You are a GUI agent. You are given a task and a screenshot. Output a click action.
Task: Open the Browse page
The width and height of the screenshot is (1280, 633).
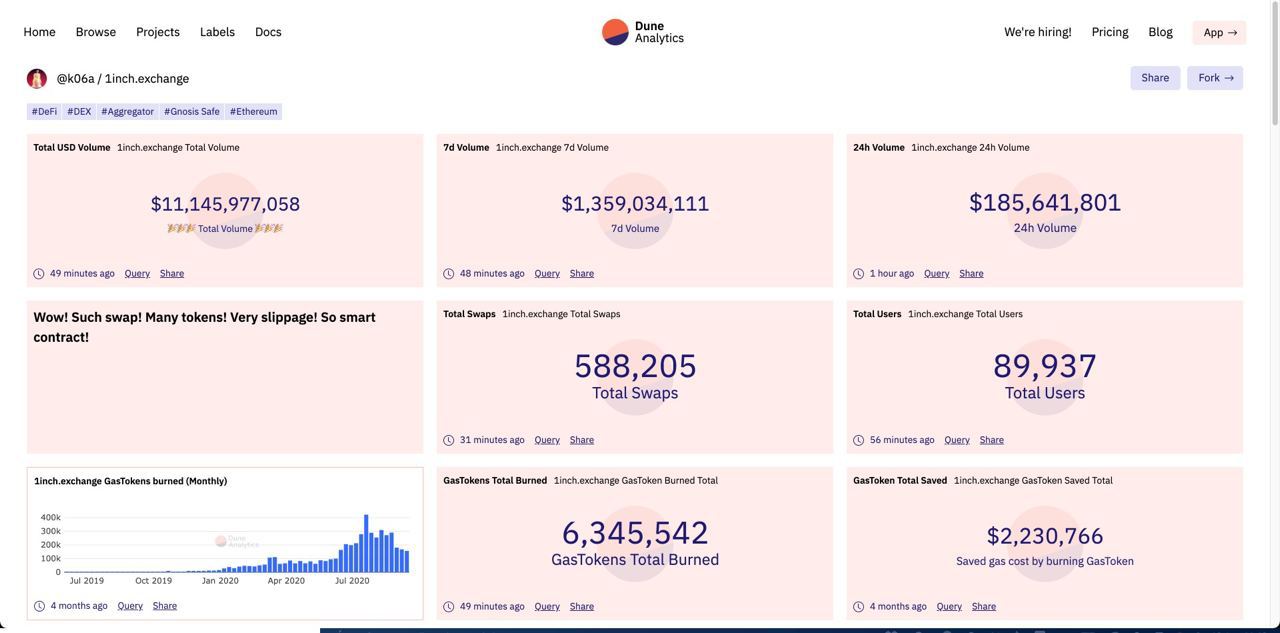point(96,32)
